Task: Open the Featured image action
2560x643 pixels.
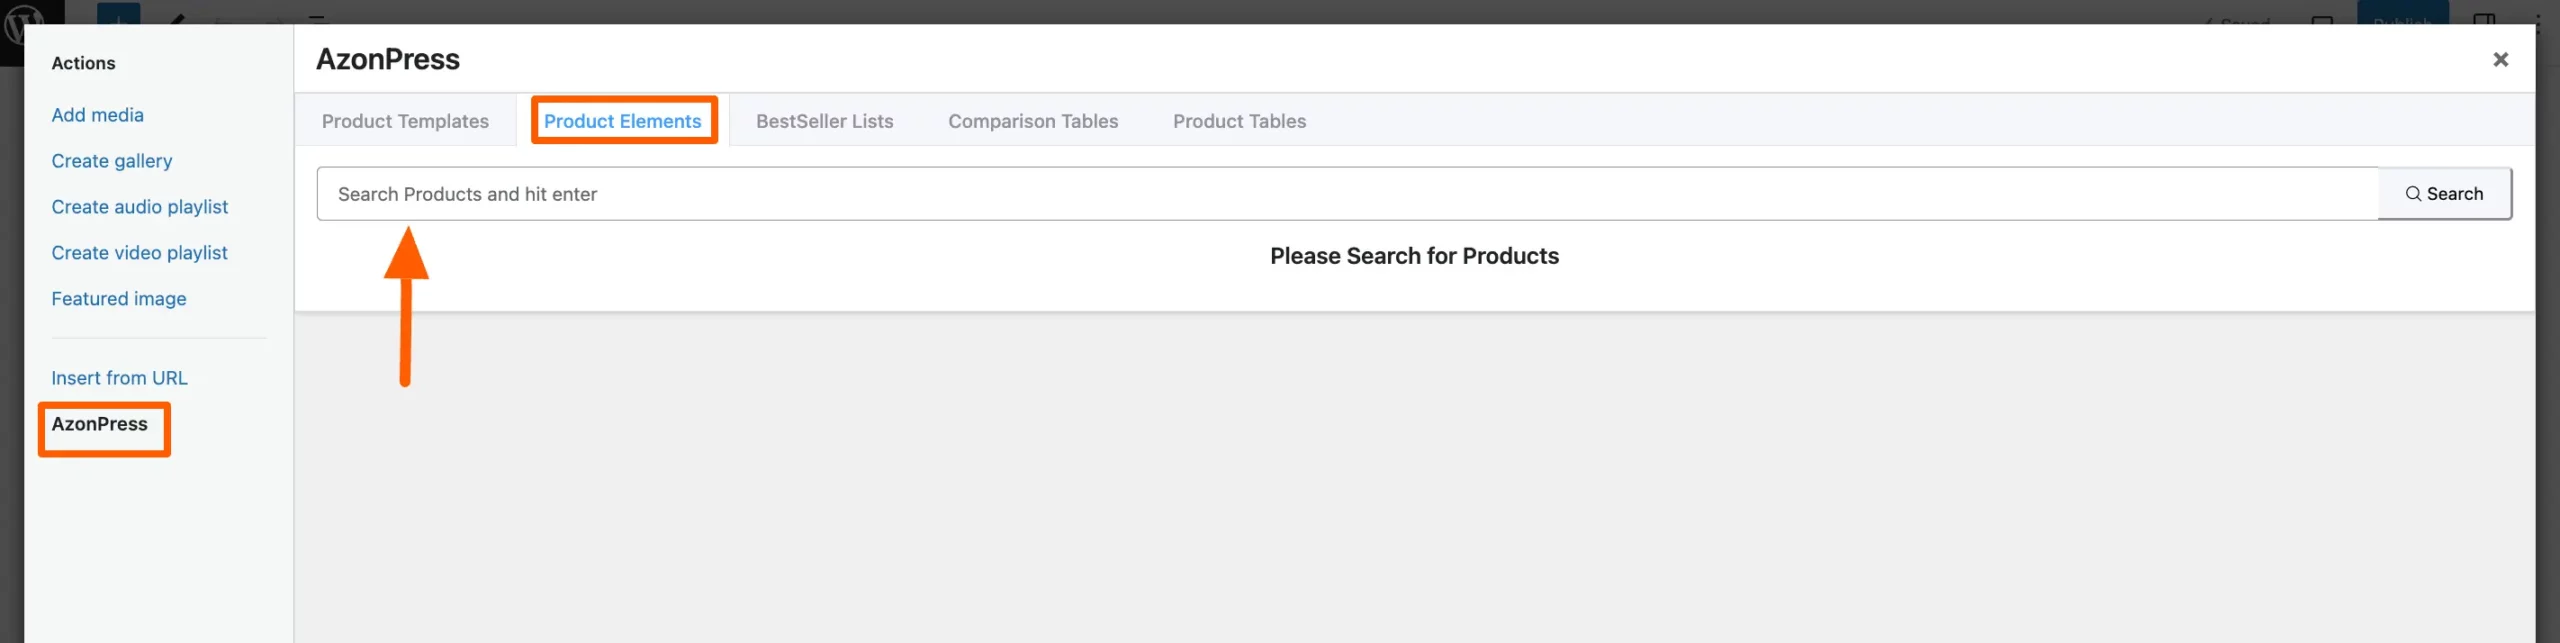Action: [118, 298]
